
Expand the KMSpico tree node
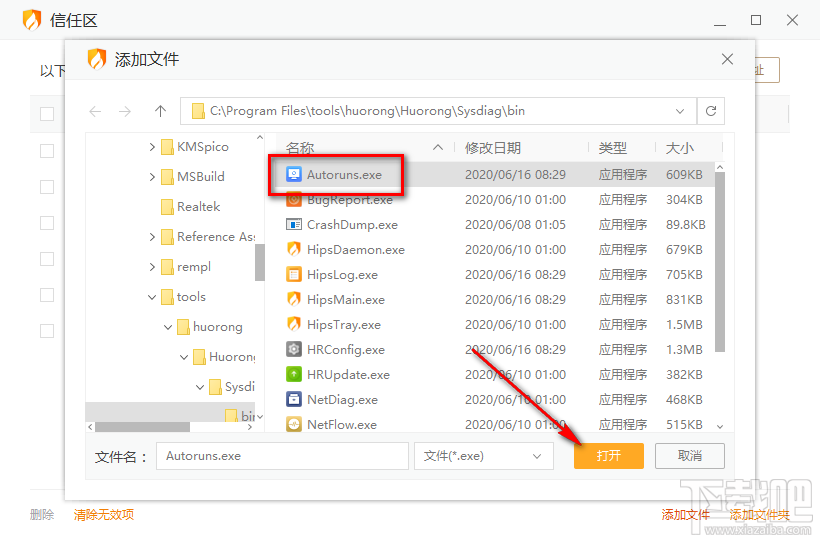[x=152, y=147]
